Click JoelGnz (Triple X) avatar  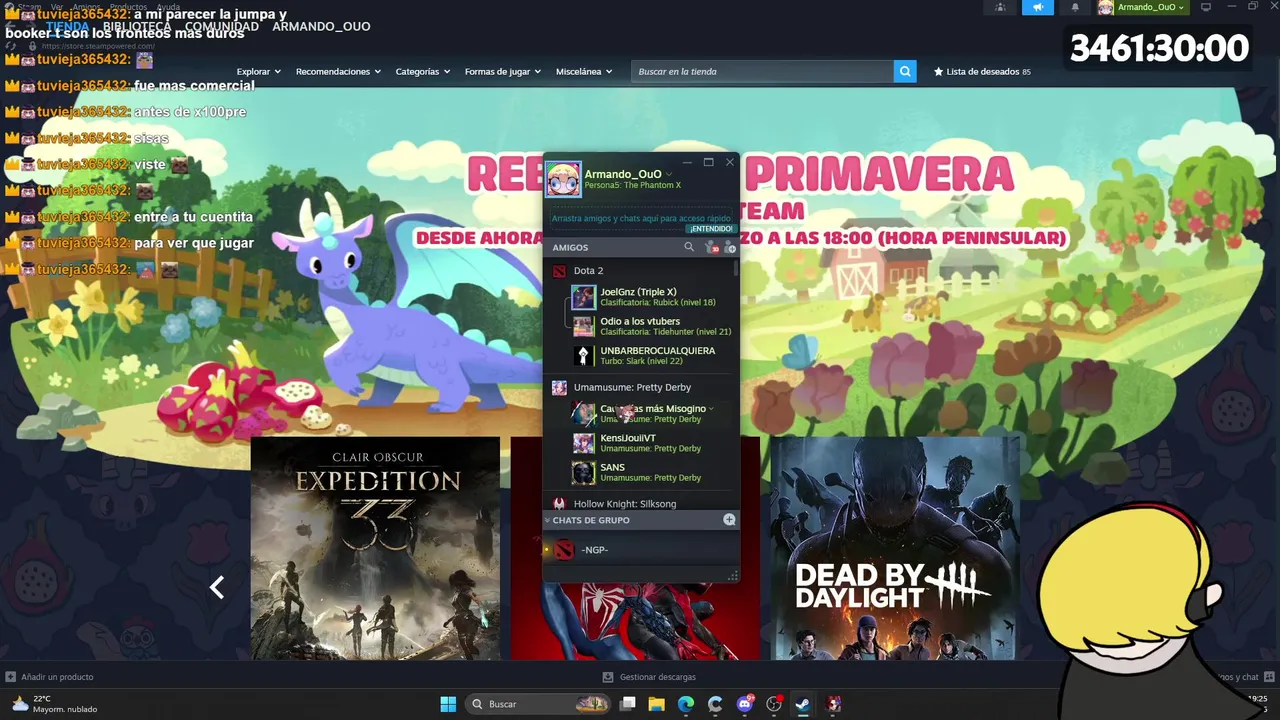pos(583,297)
